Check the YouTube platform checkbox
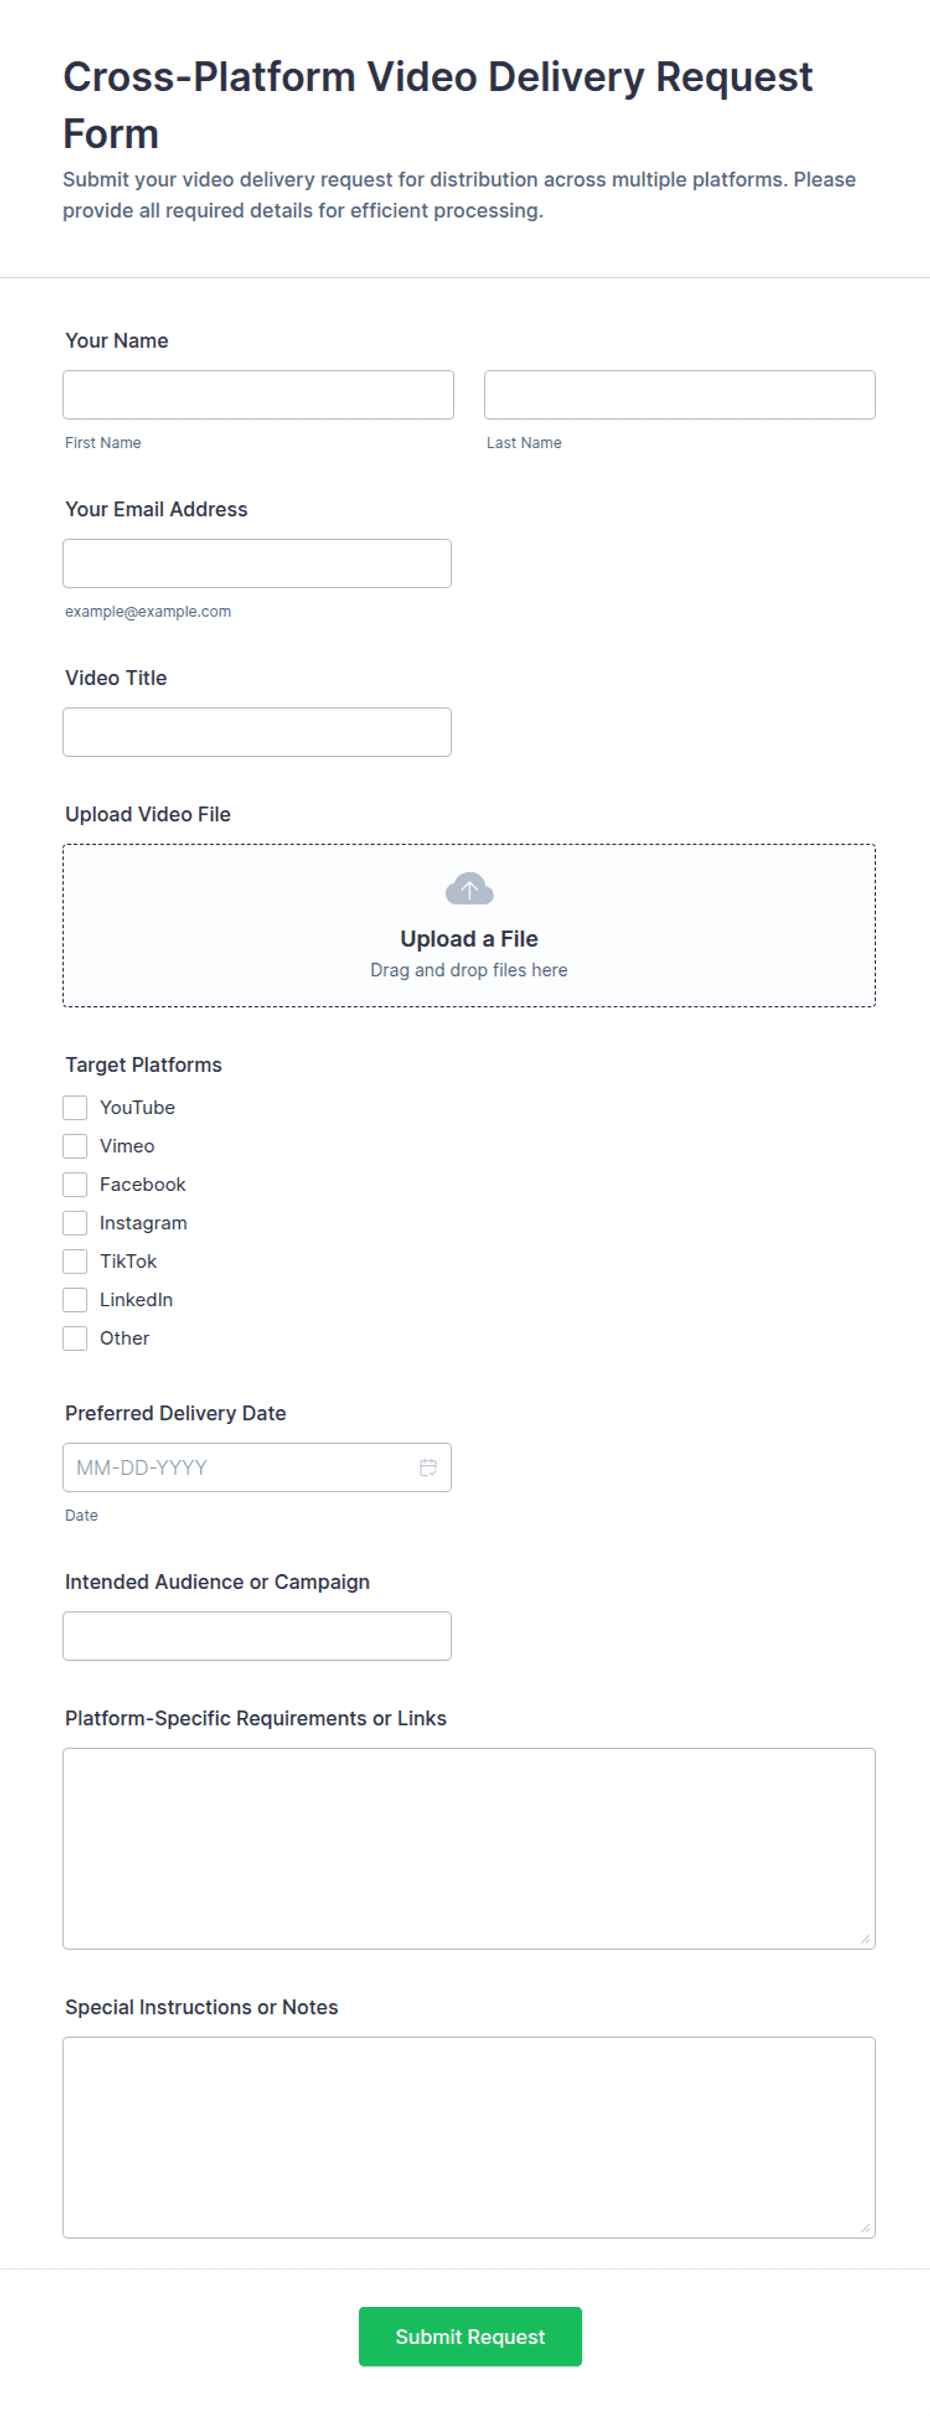This screenshot has width=930, height=2416. [75, 1107]
